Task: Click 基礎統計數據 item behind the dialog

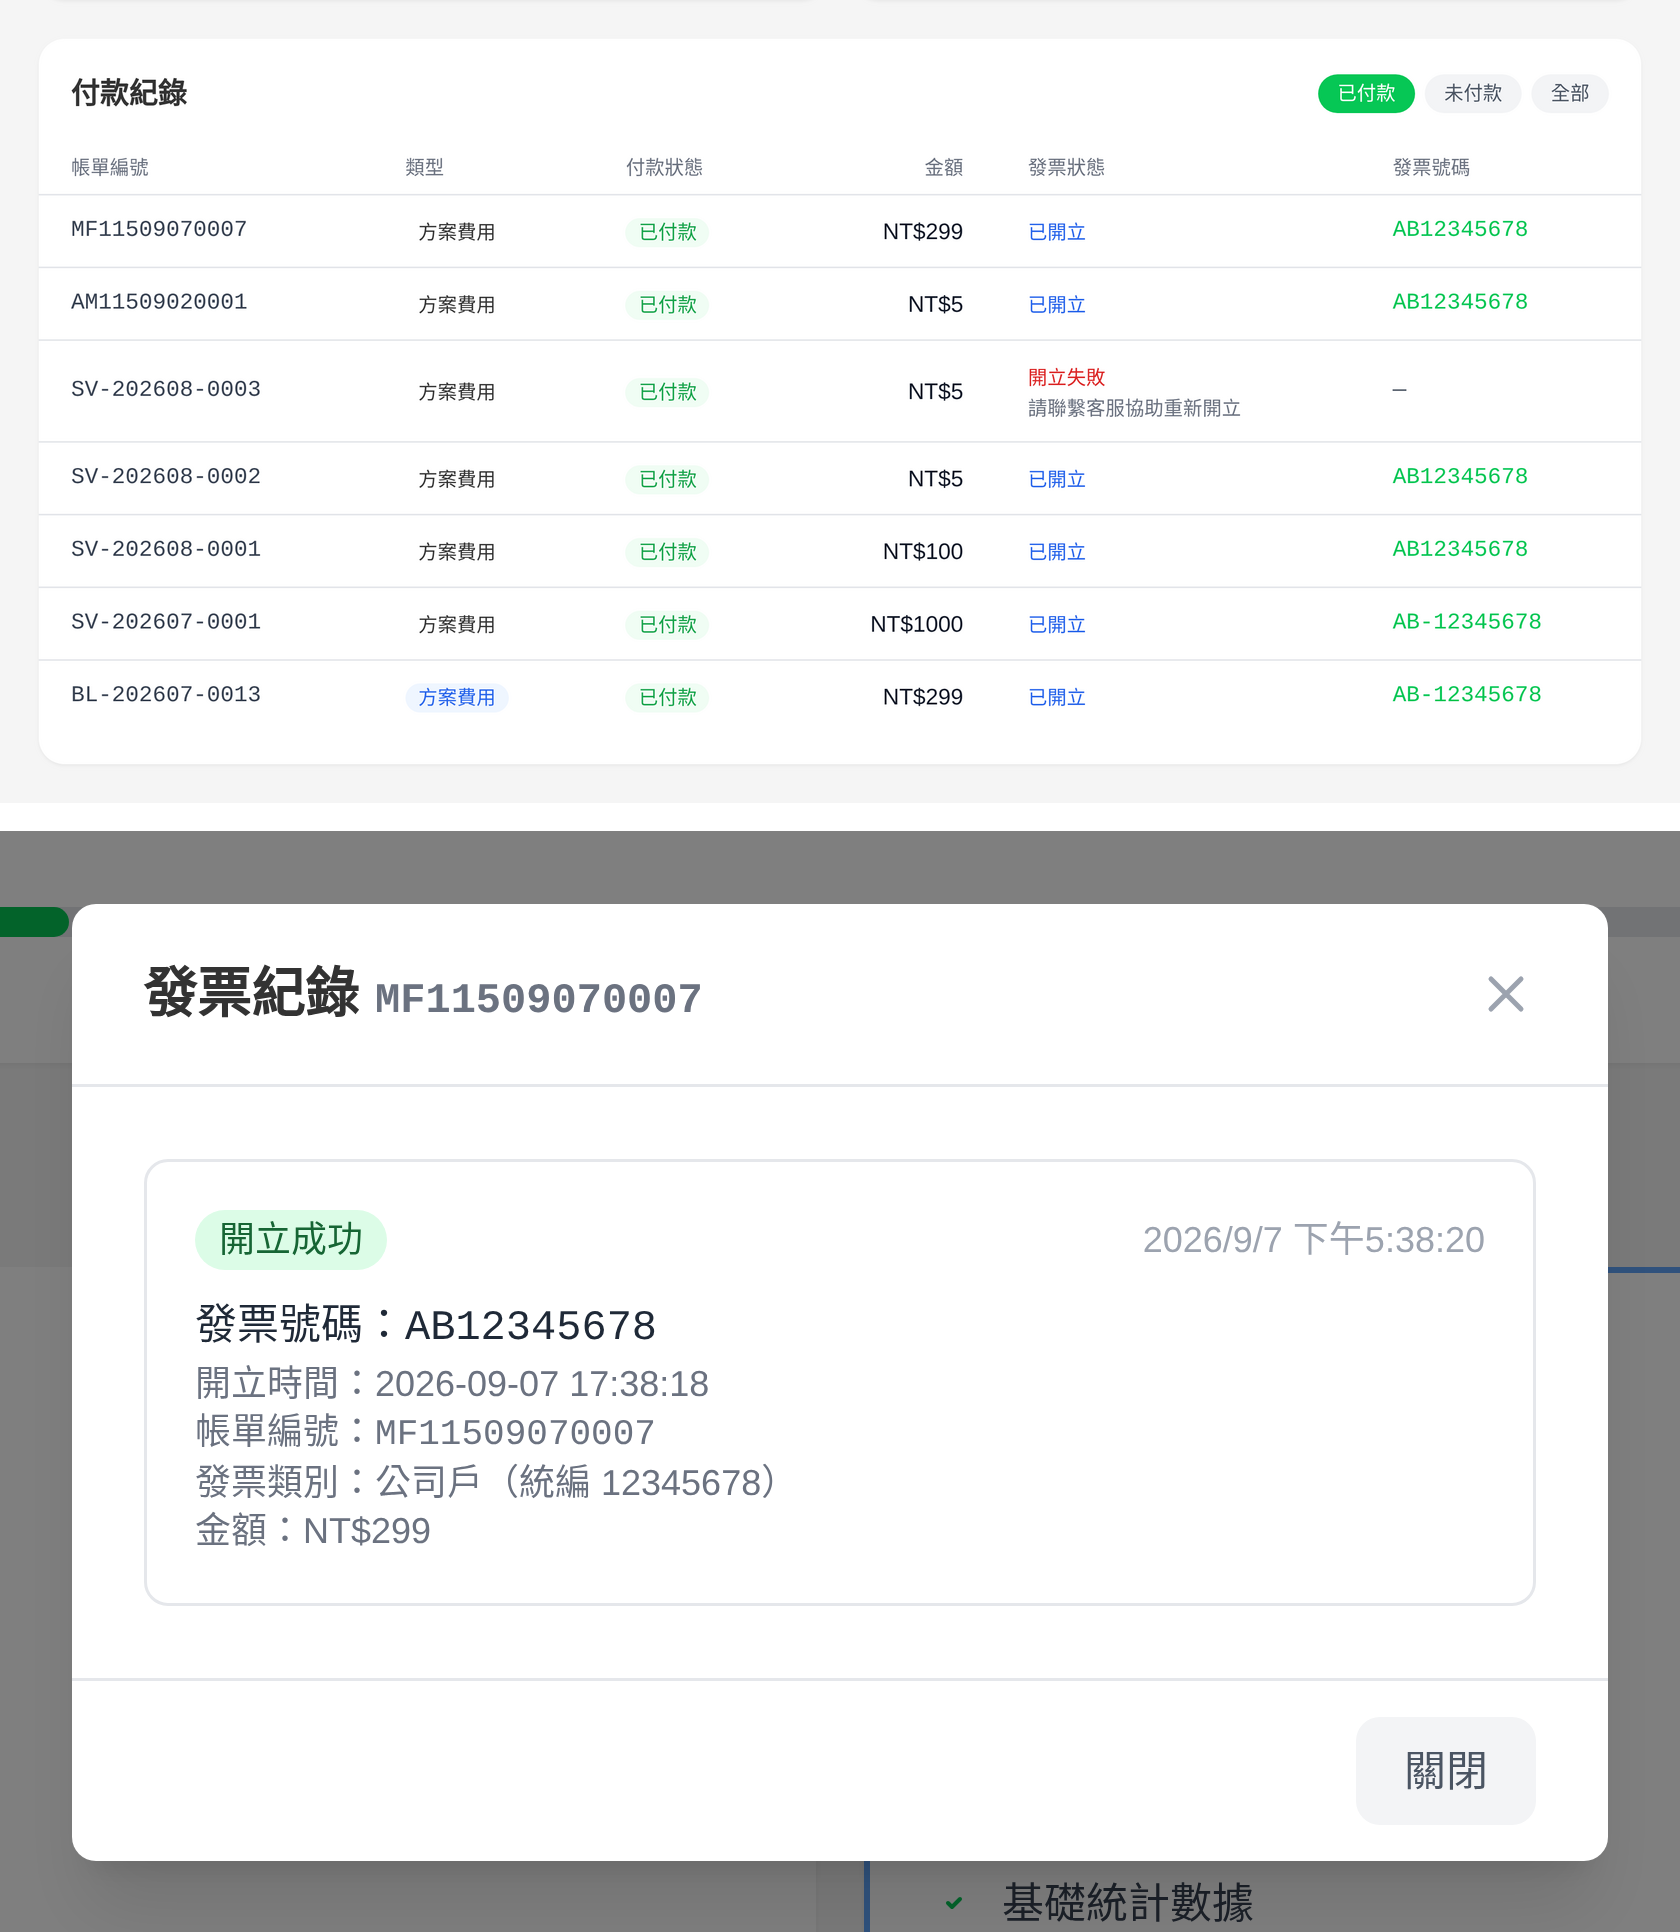Action: (1127, 1902)
